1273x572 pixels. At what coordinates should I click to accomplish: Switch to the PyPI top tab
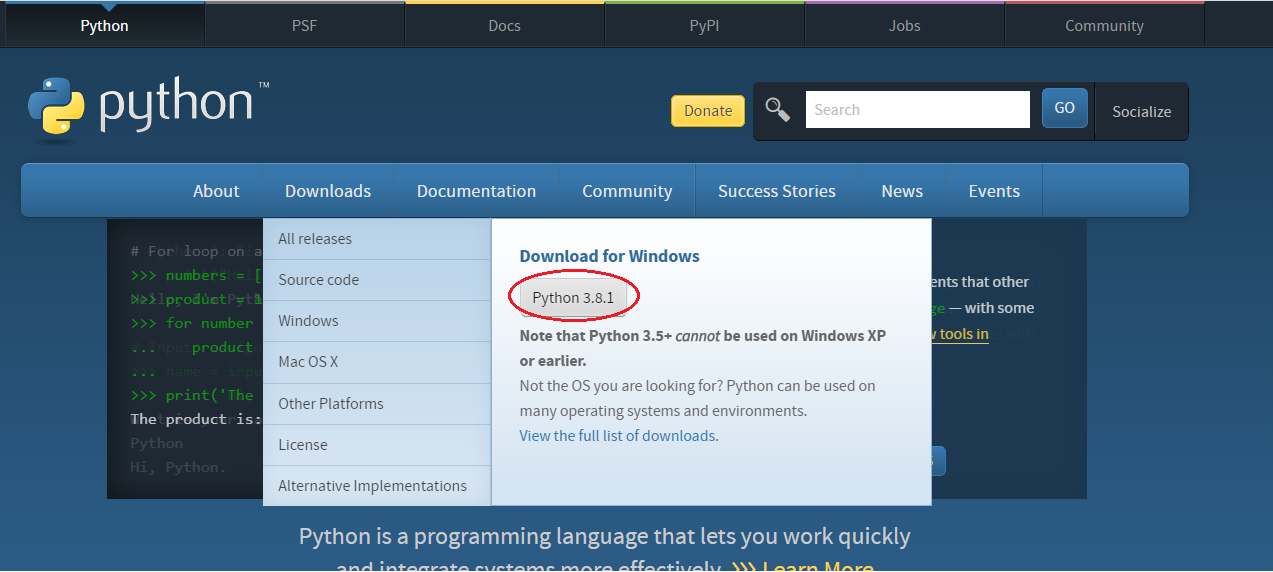pyautogui.click(x=704, y=26)
